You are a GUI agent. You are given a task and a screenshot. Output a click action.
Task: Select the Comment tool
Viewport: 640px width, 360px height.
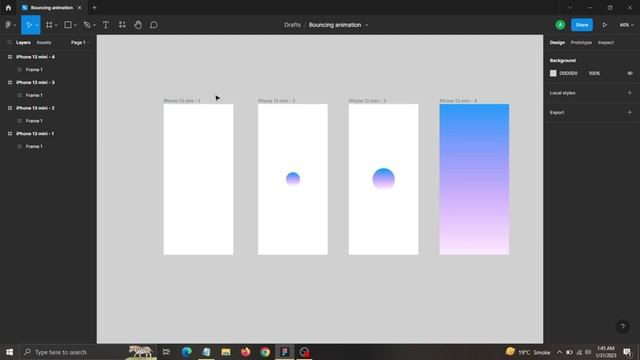[154, 25]
